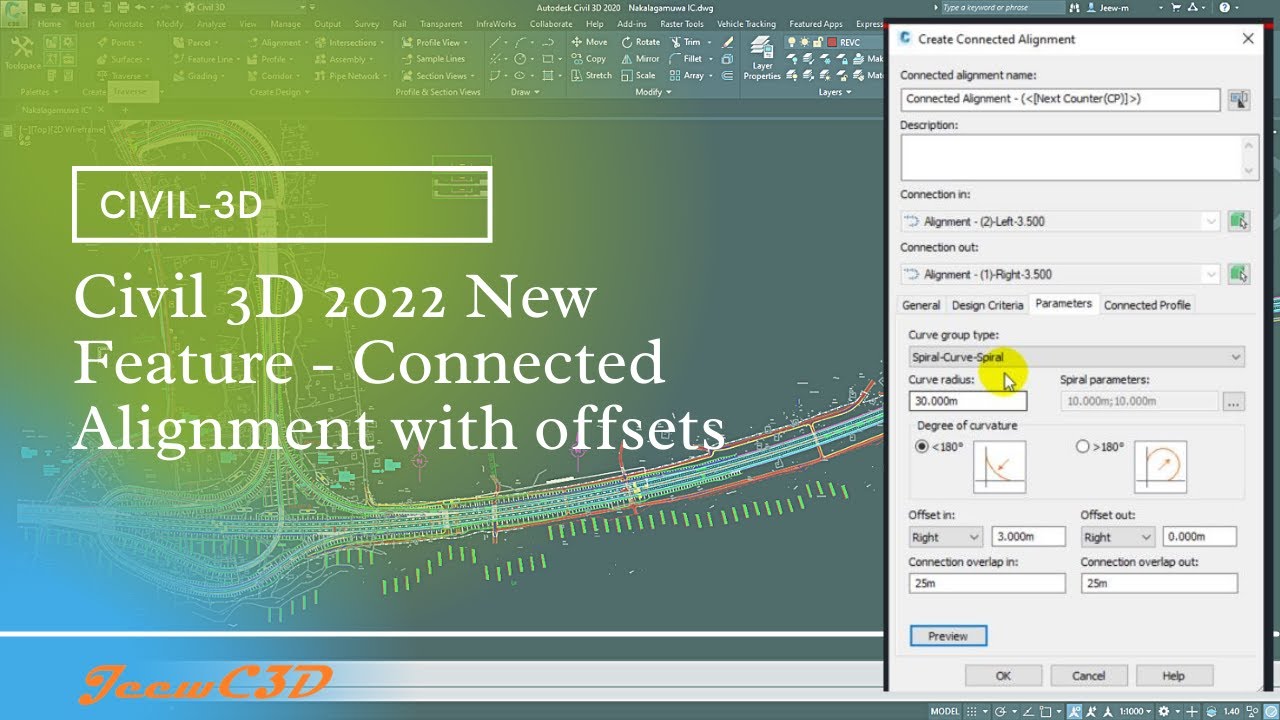
Task: Select the Copy tool in Modify panel
Action: [x=588, y=59]
